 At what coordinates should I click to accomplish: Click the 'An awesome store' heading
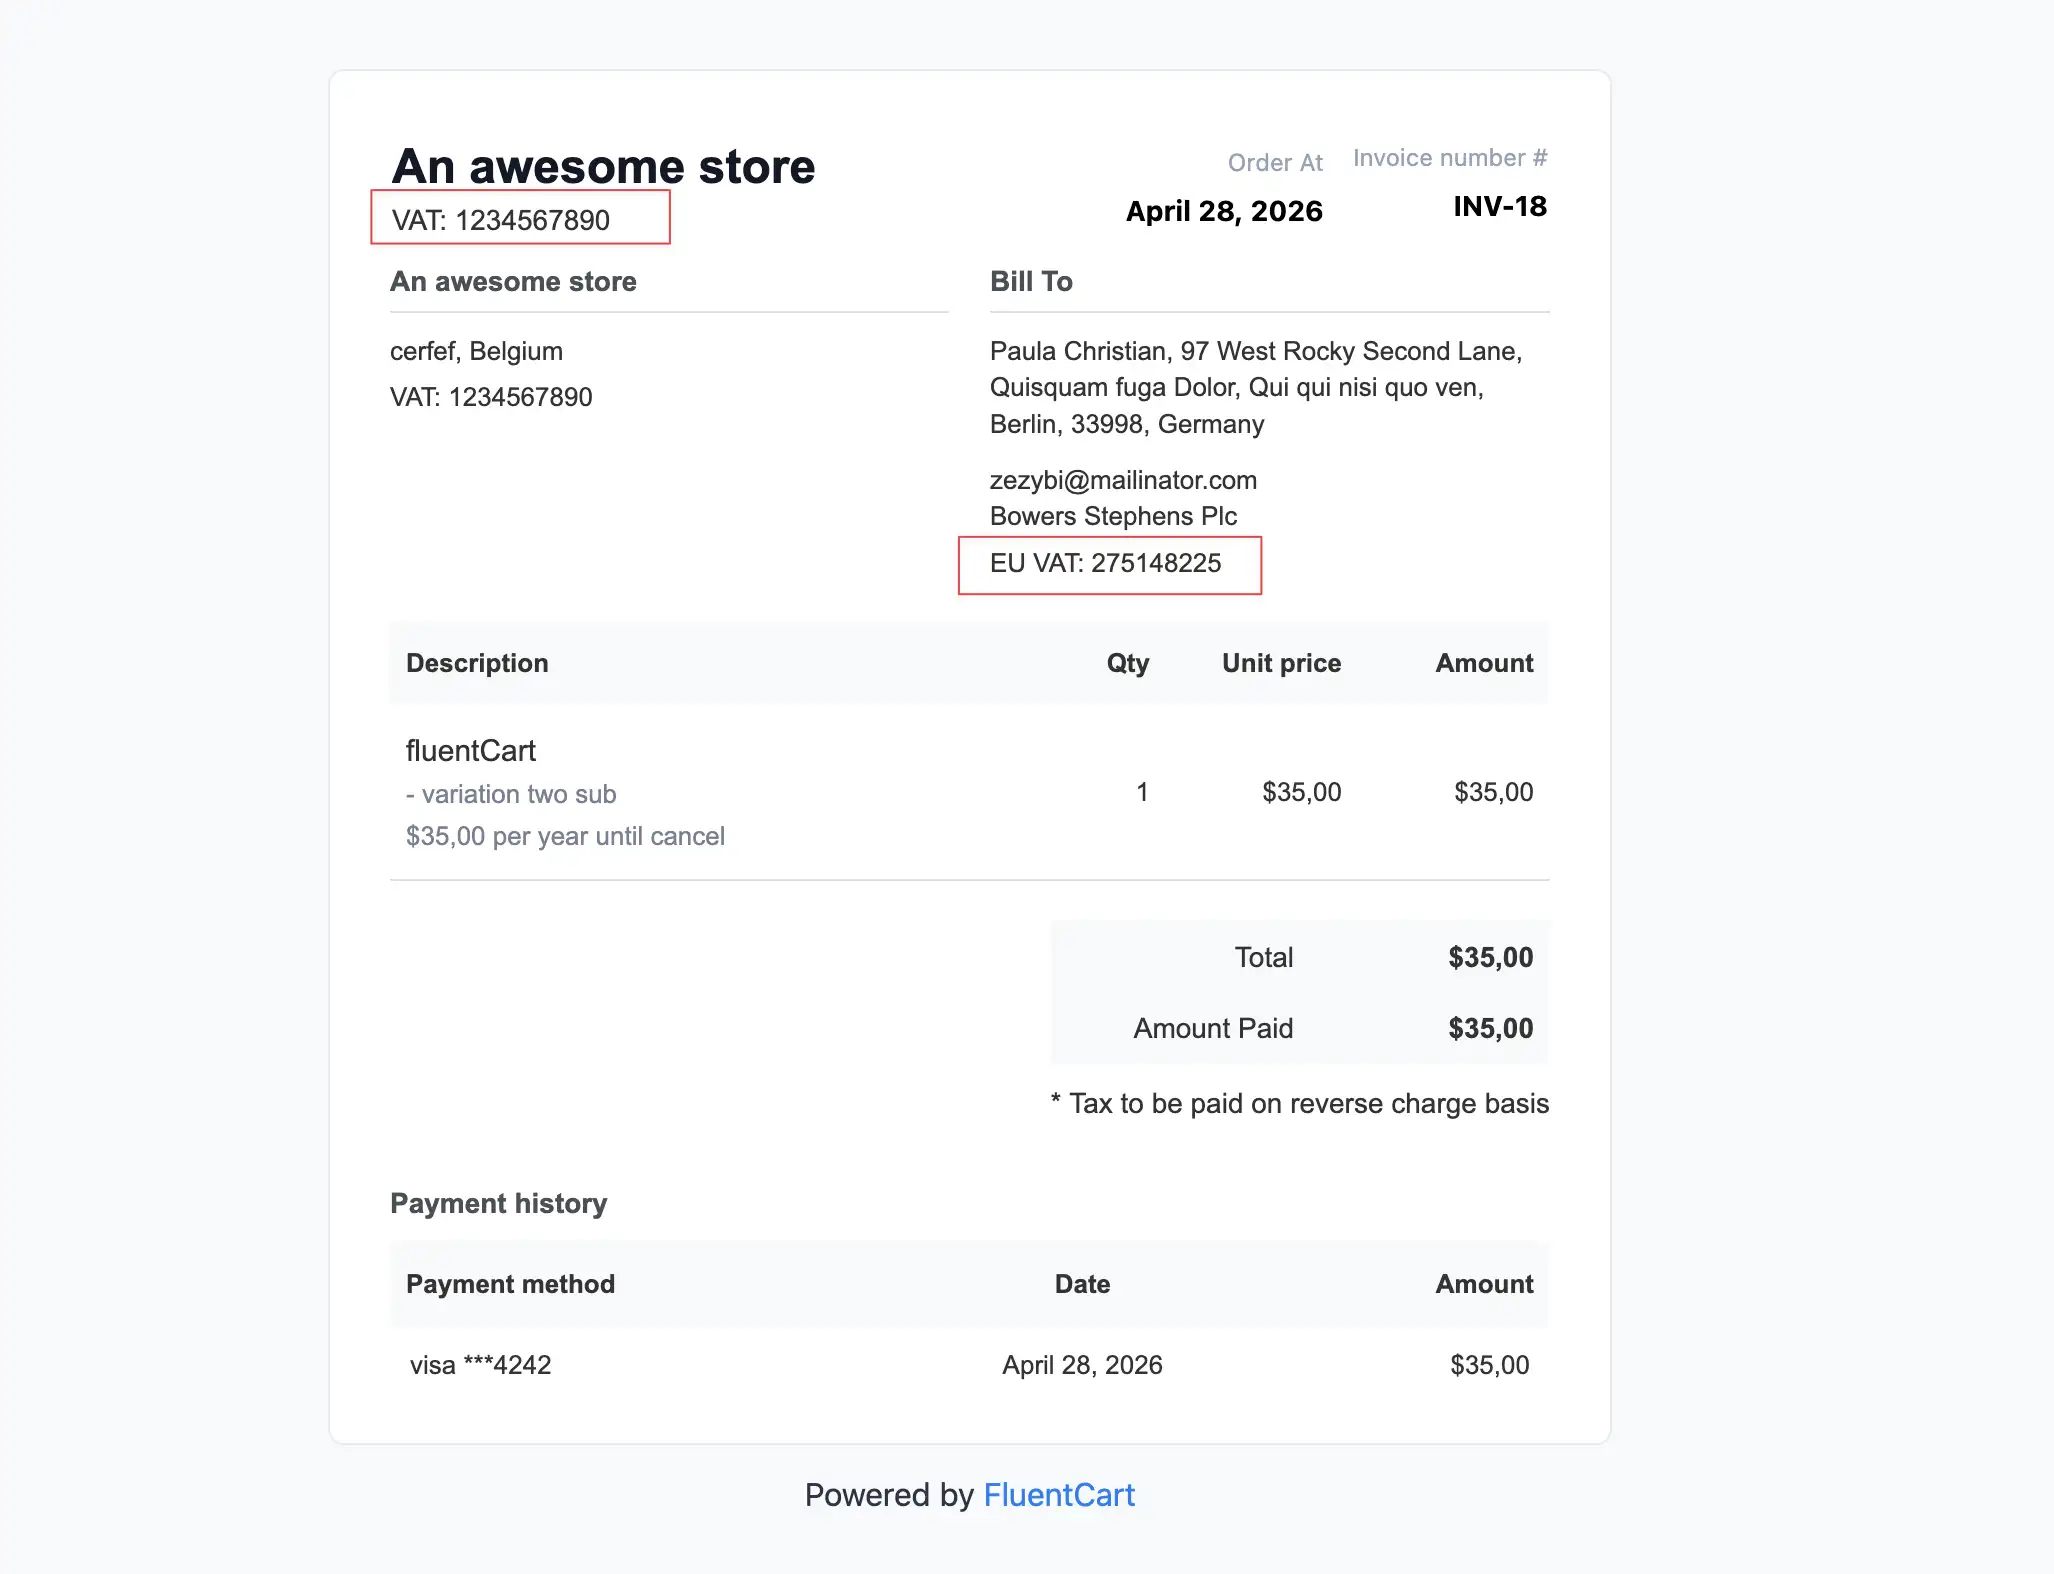[604, 166]
